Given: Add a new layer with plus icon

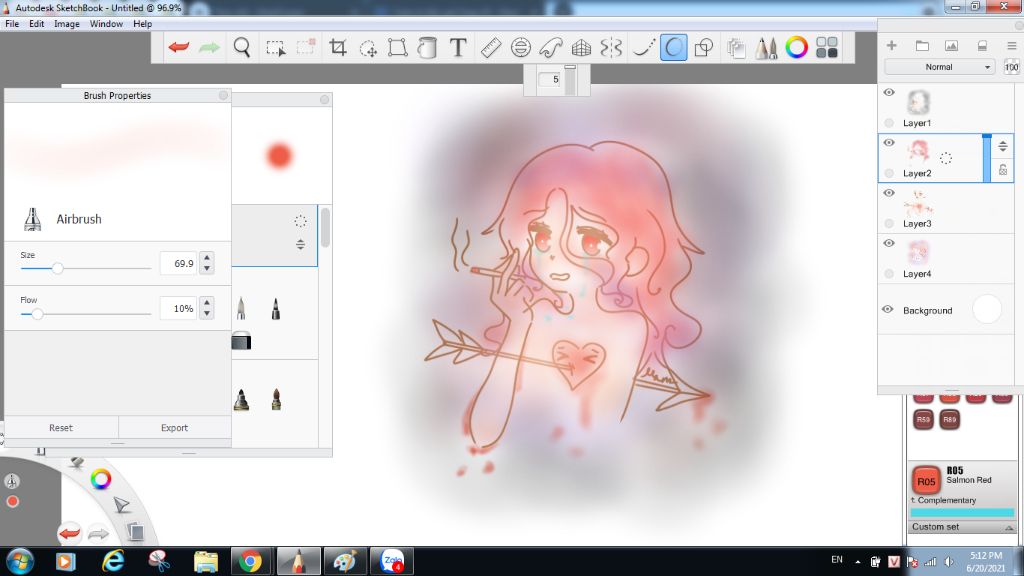Looking at the screenshot, I should pyautogui.click(x=891, y=45).
